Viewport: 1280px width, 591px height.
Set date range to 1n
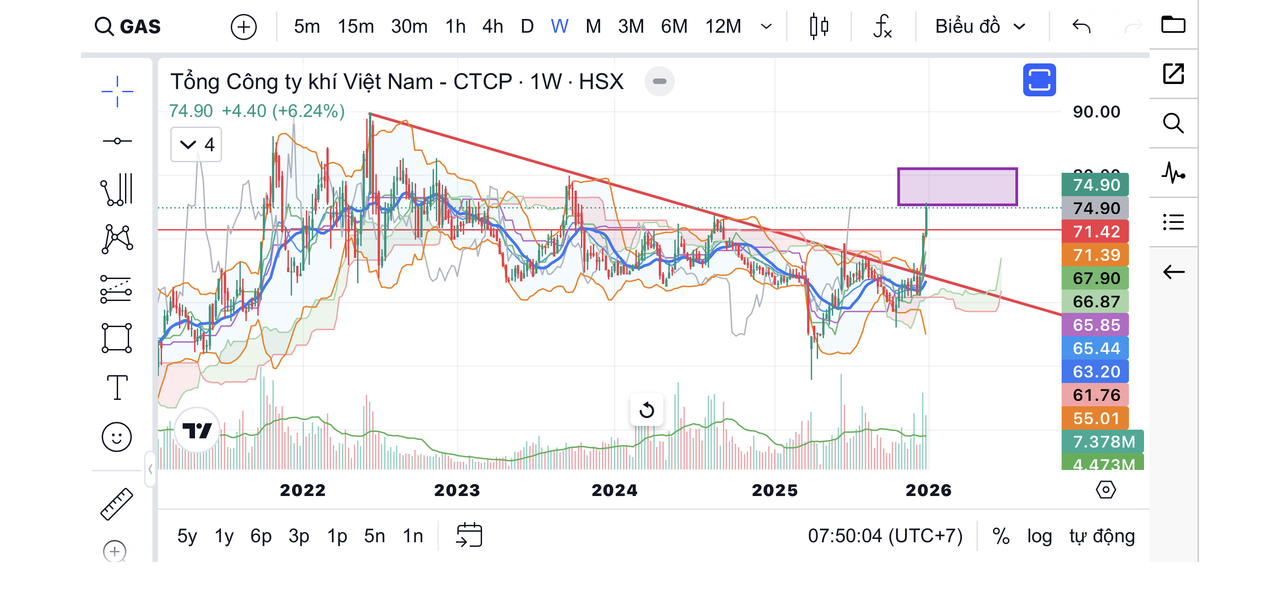[413, 536]
